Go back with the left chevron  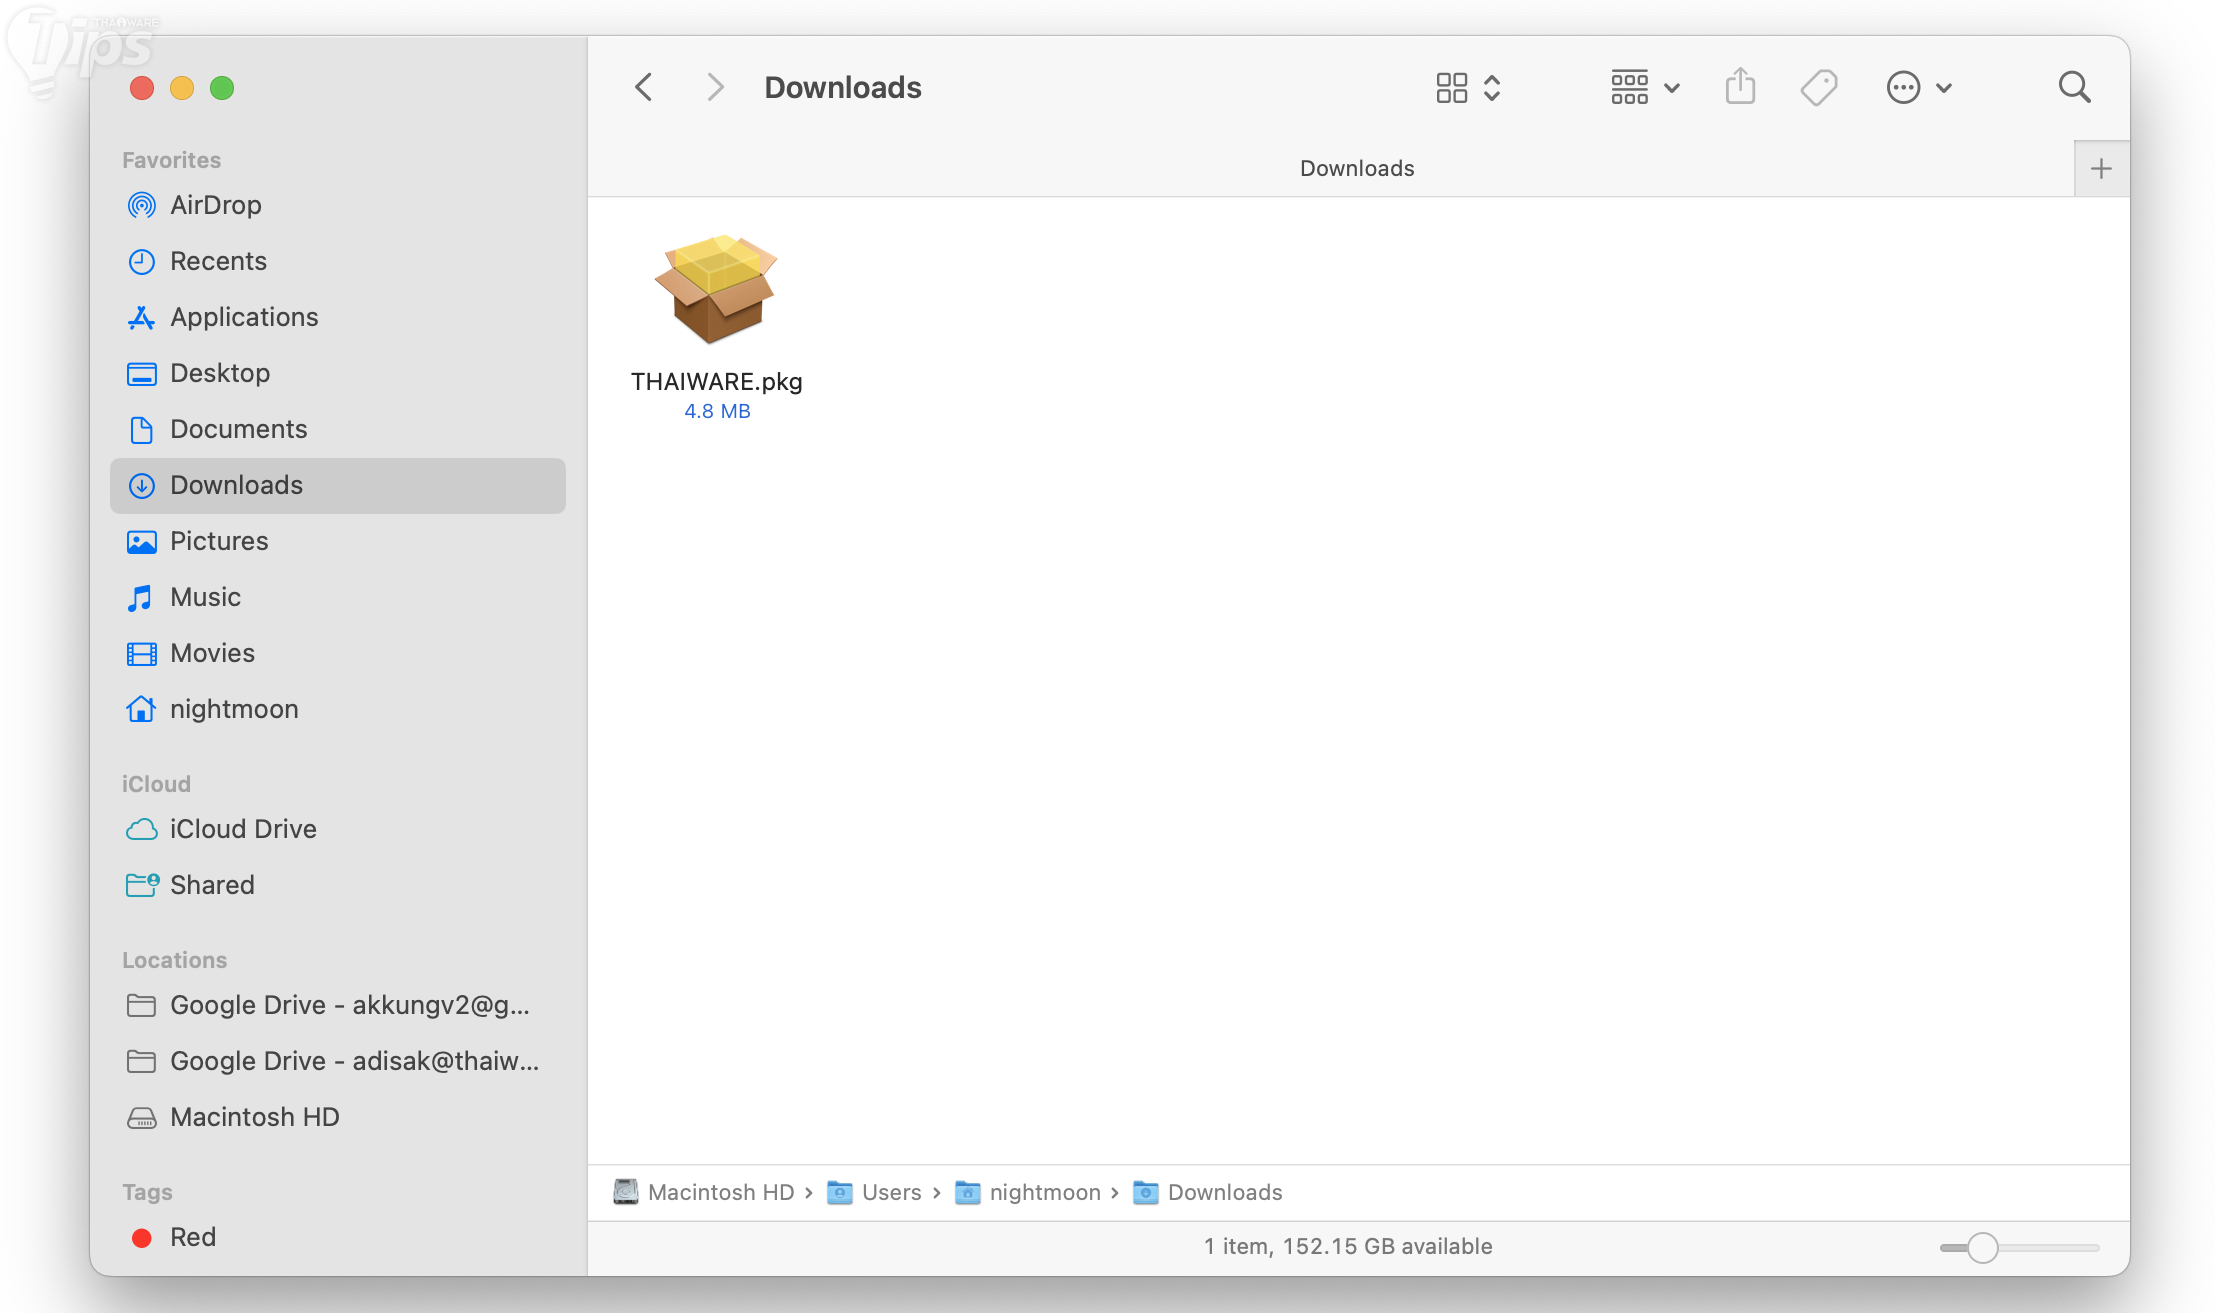point(644,88)
